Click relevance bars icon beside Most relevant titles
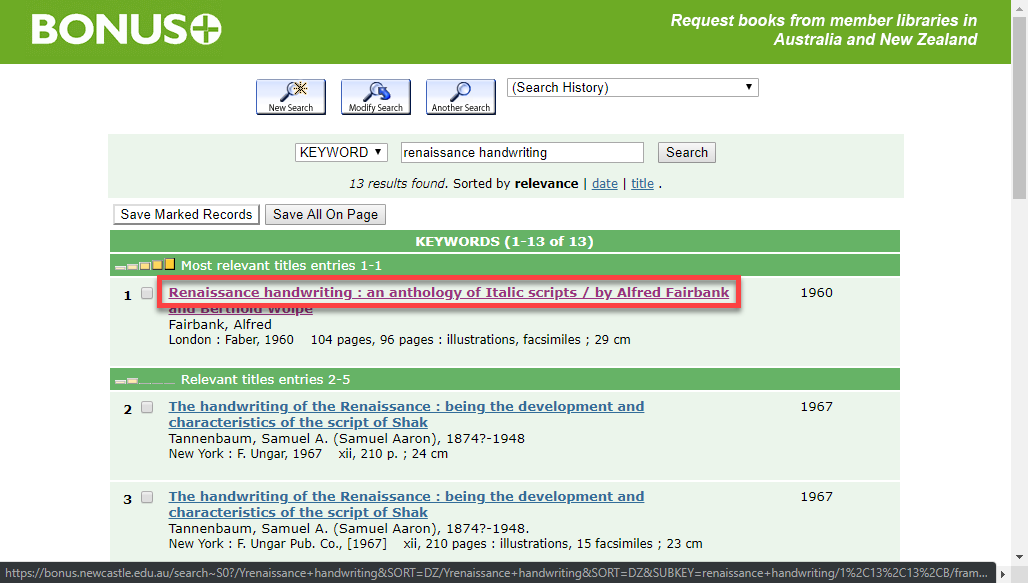This screenshot has width=1028, height=583. [145, 266]
